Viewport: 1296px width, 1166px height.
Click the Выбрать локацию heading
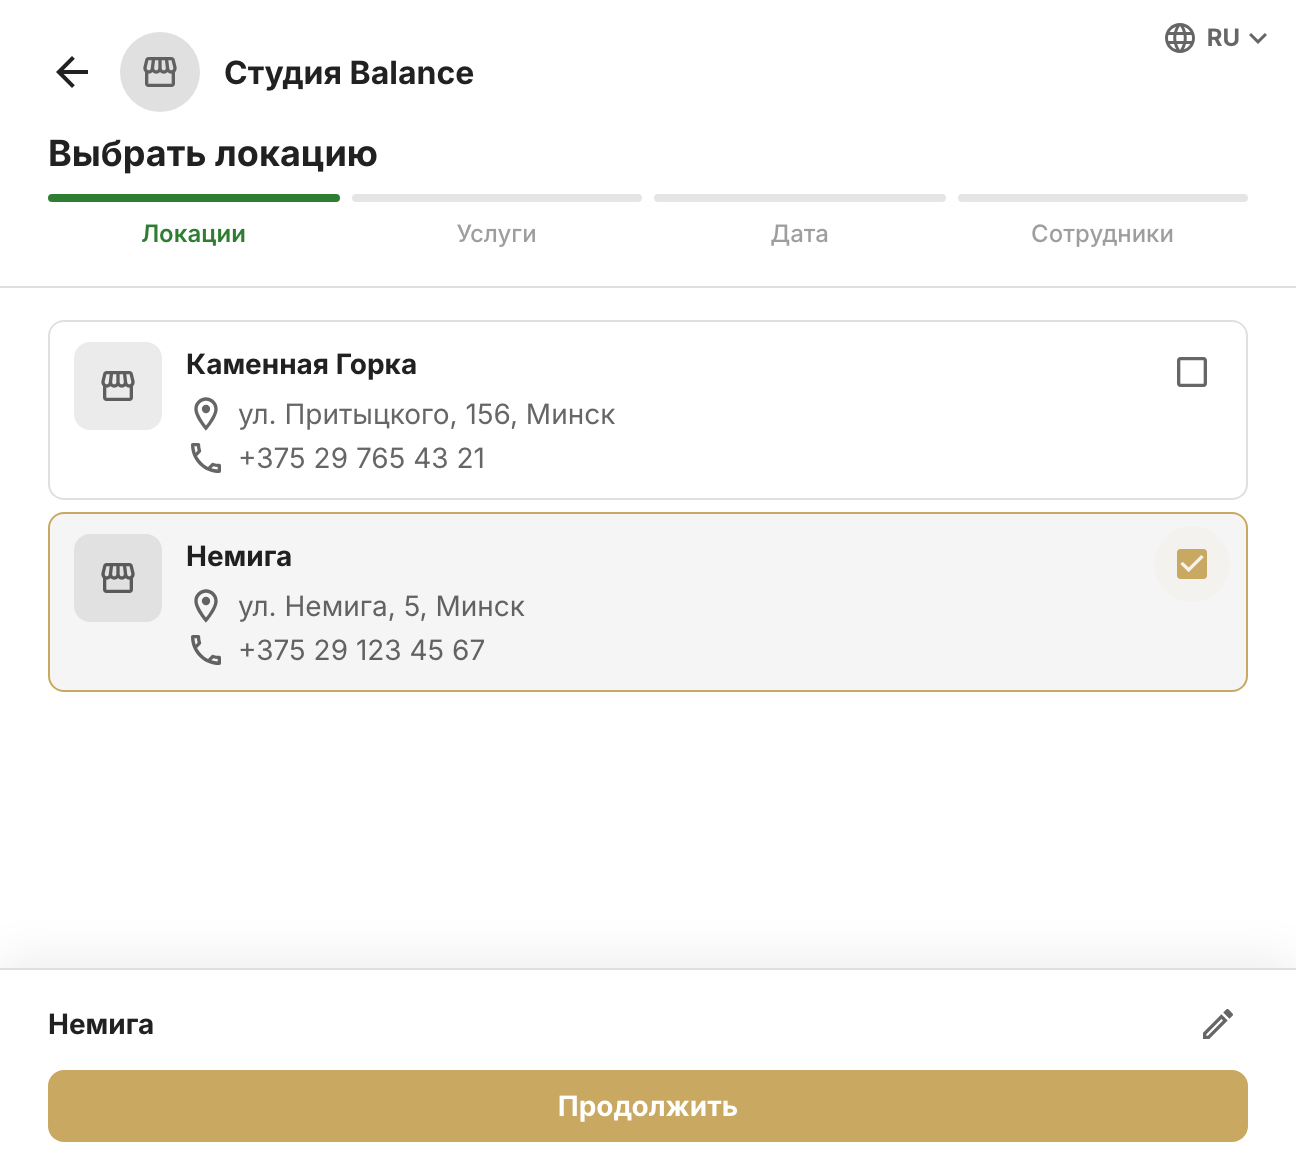(213, 154)
